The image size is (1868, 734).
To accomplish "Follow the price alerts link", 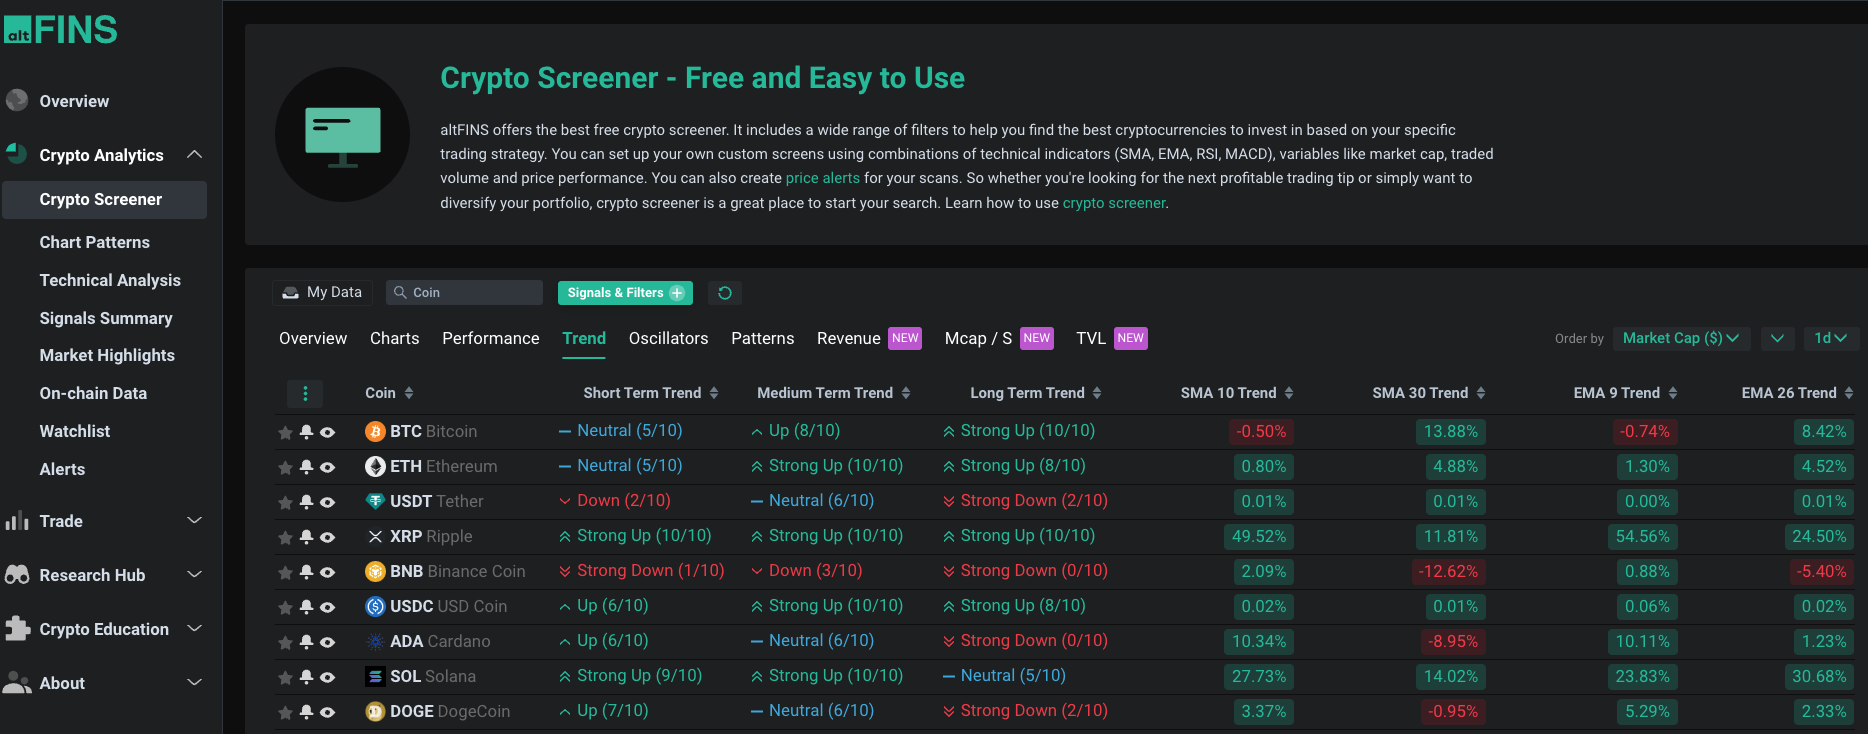I will [822, 178].
